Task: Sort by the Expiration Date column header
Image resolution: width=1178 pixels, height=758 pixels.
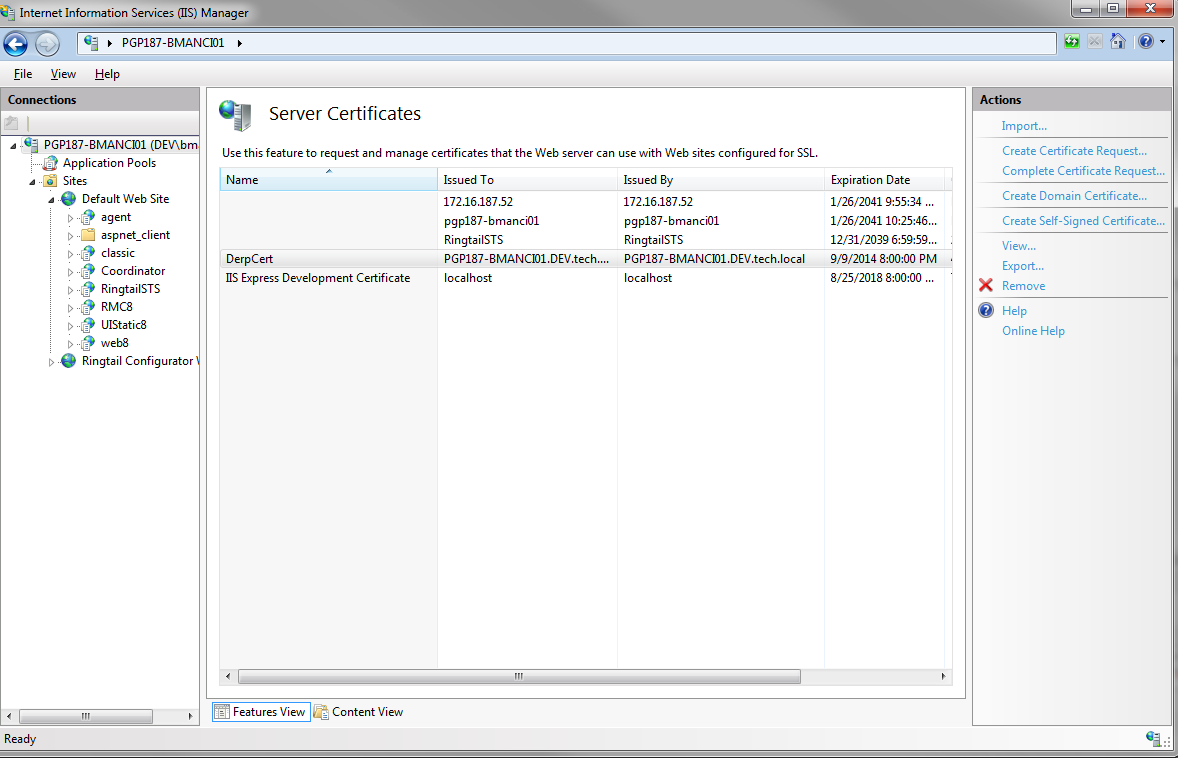Action: [884, 180]
